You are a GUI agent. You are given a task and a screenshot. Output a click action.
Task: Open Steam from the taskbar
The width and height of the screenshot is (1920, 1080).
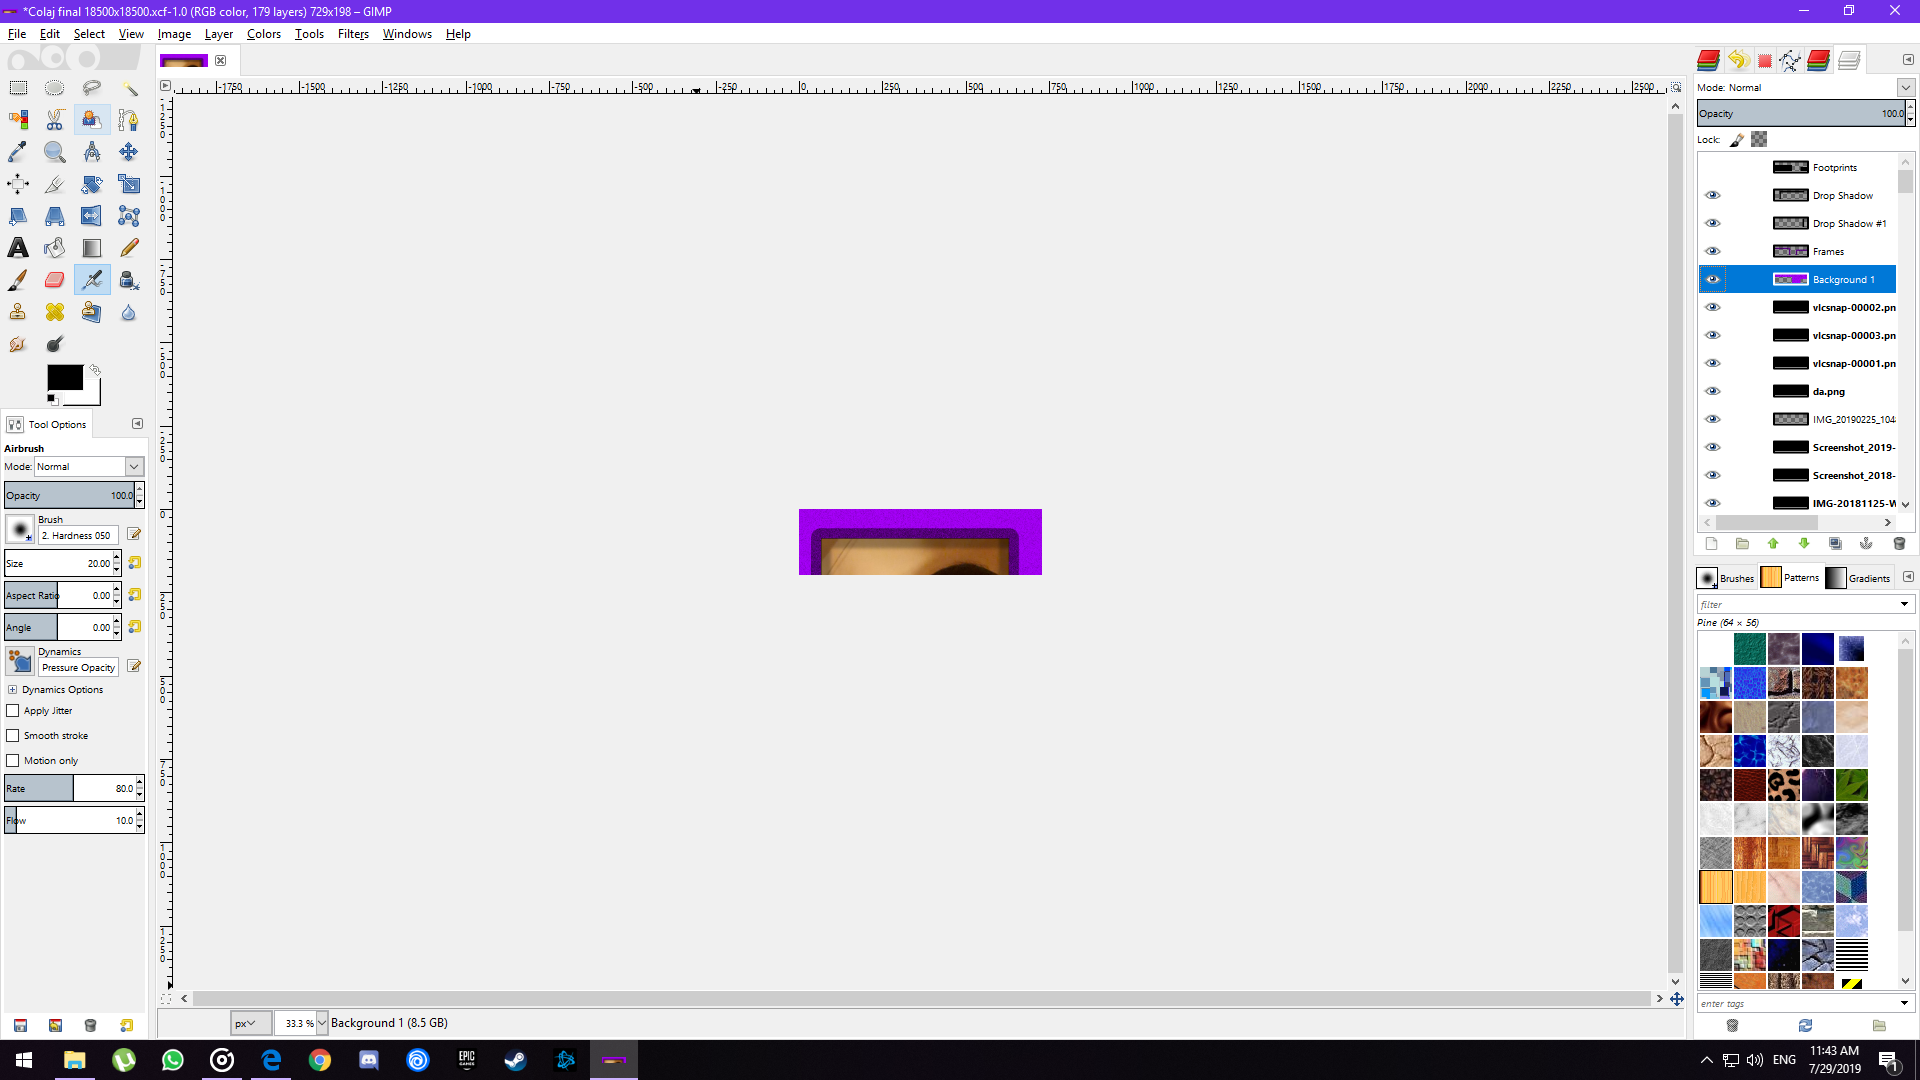(x=516, y=1060)
